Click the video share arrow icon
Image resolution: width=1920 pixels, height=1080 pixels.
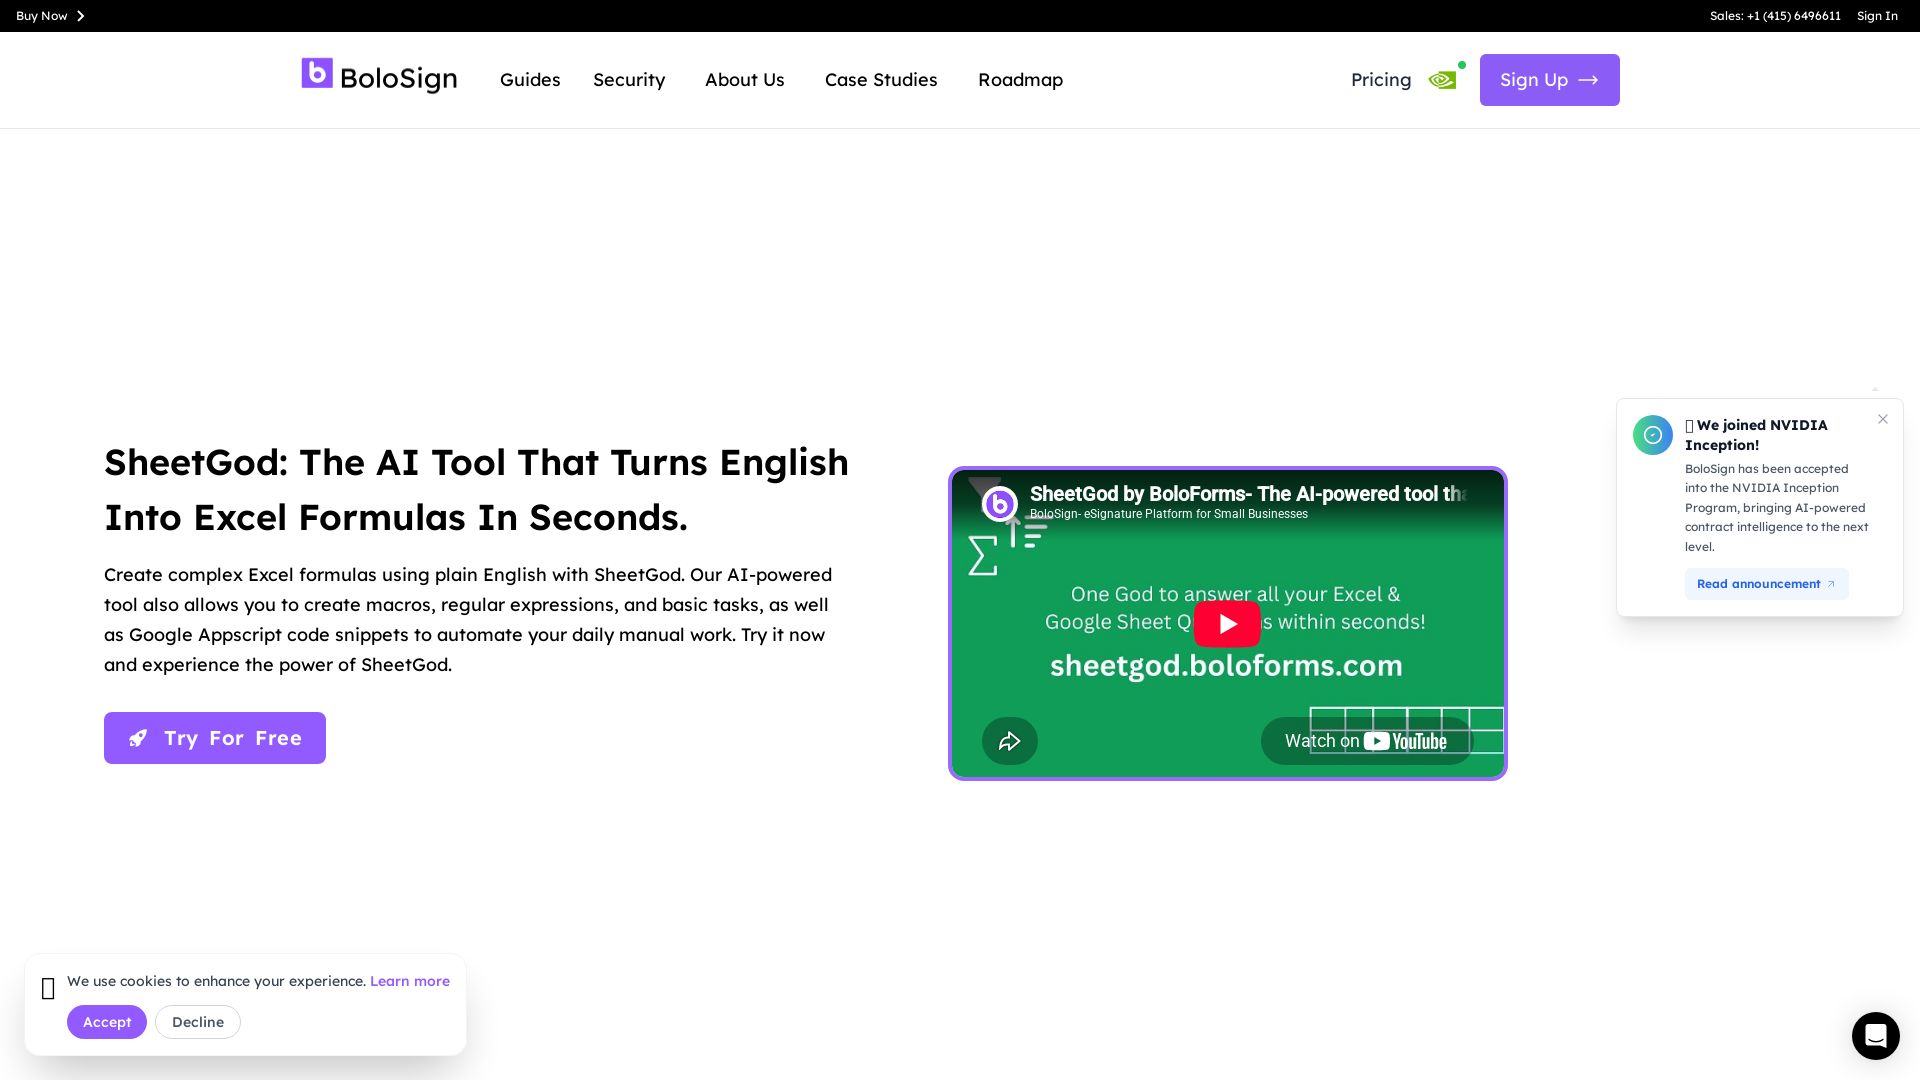(1010, 741)
